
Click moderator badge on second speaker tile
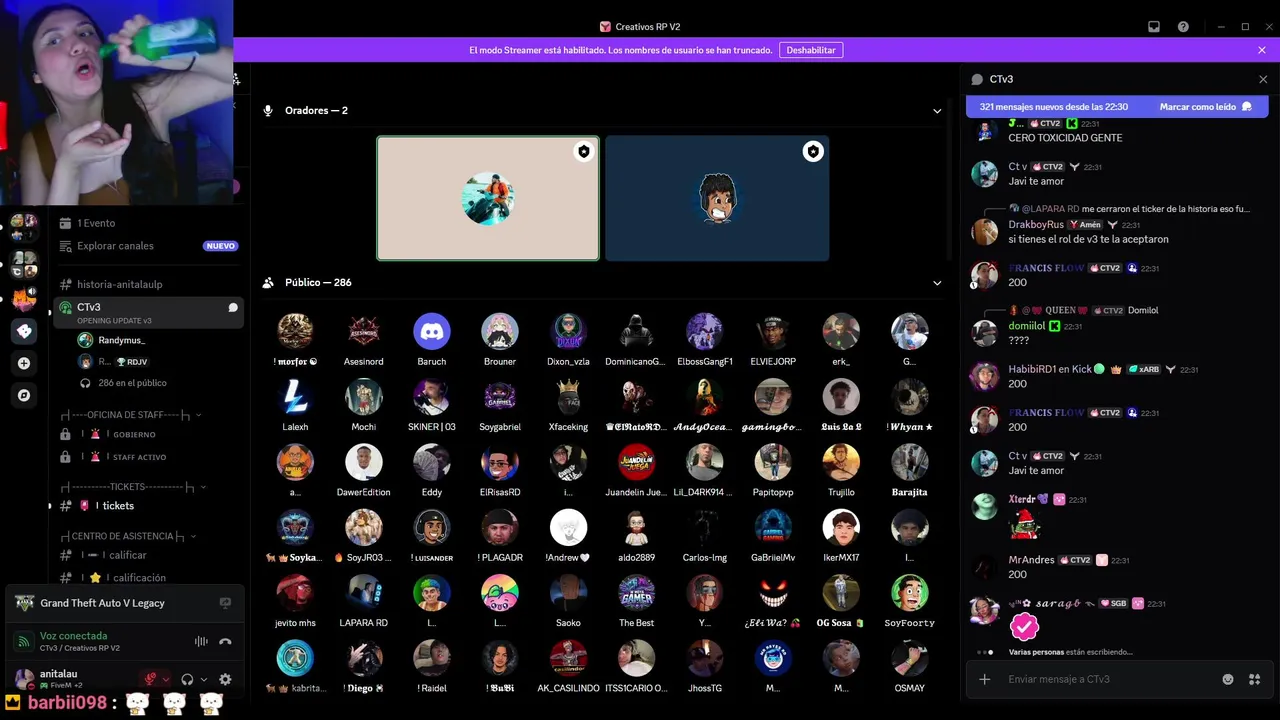point(813,152)
